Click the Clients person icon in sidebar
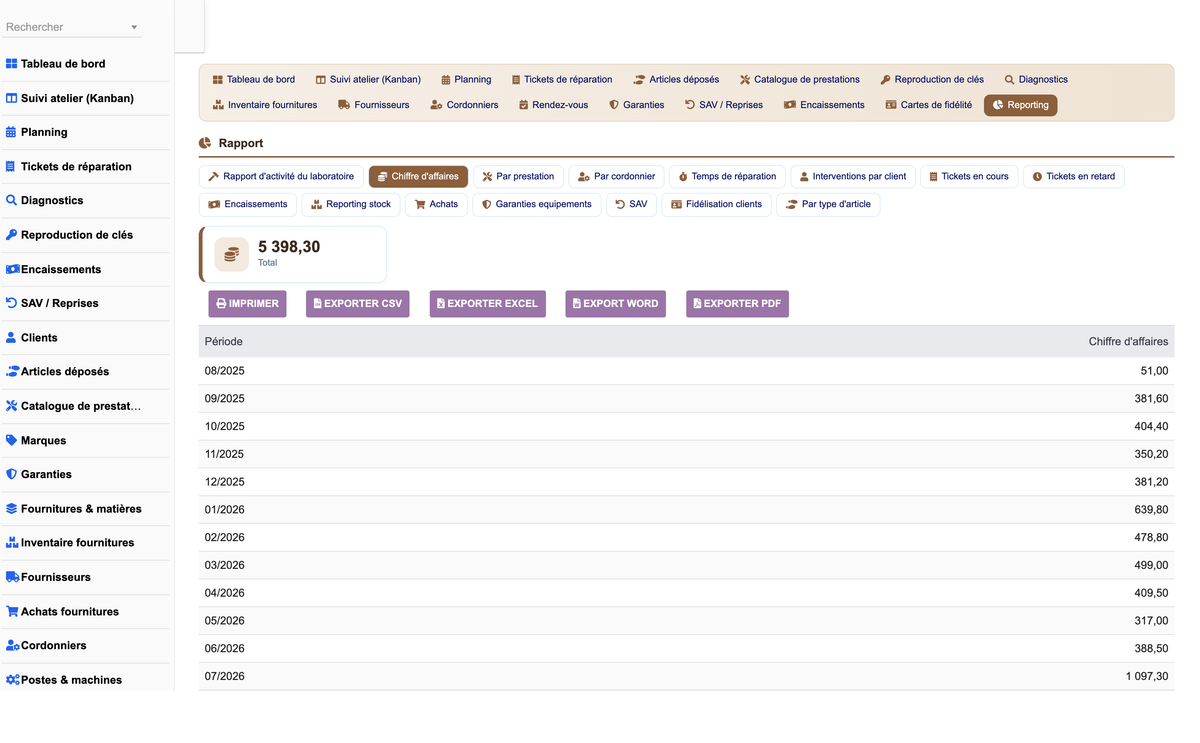Image resolution: width=1200 pixels, height=743 pixels. click(12, 337)
